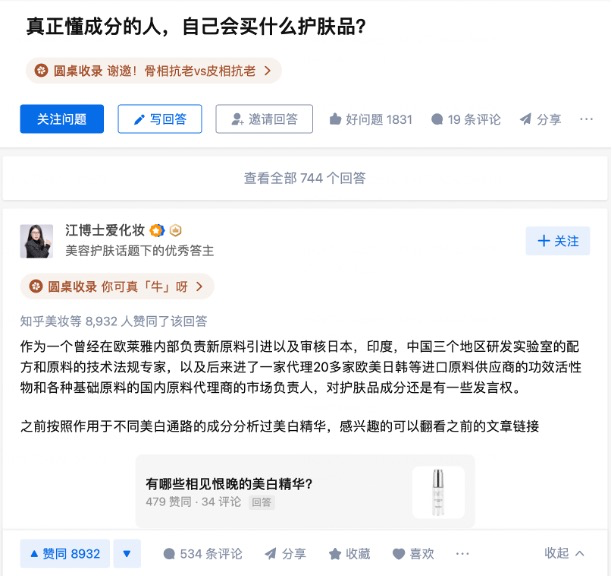Click the answer's bottom 分享 icon
This screenshot has width=612, height=576.
pos(270,553)
